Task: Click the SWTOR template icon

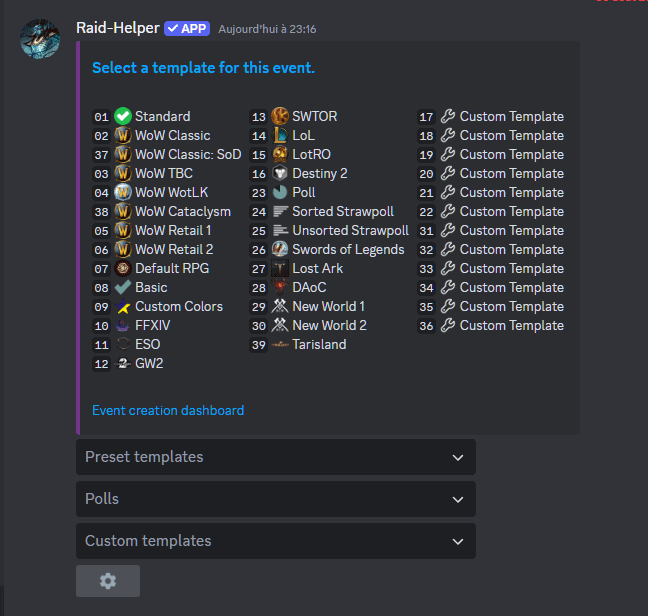Action: (280, 116)
